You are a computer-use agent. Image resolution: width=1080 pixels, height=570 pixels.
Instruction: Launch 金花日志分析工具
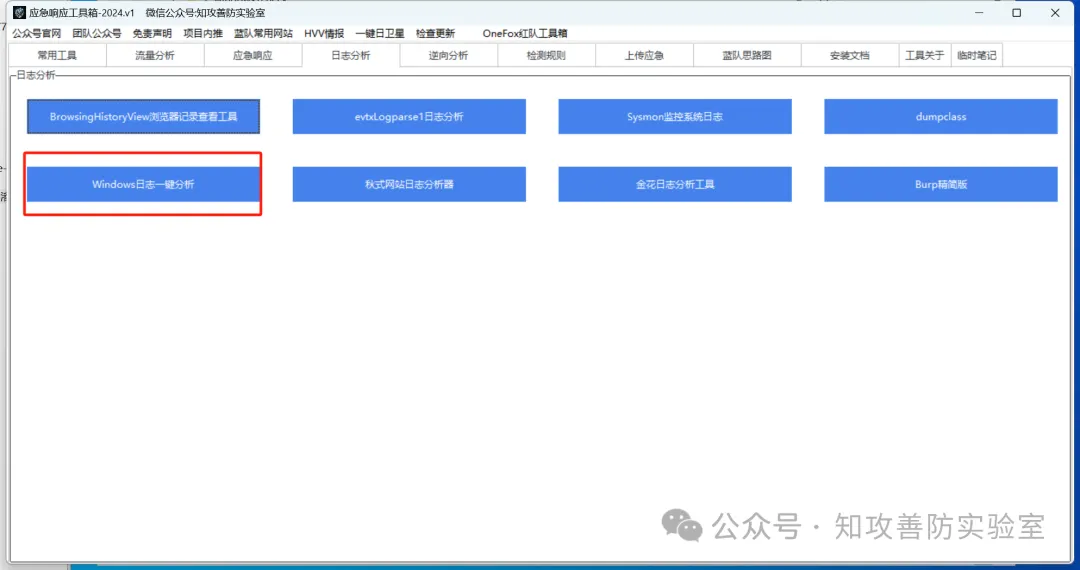point(675,184)
